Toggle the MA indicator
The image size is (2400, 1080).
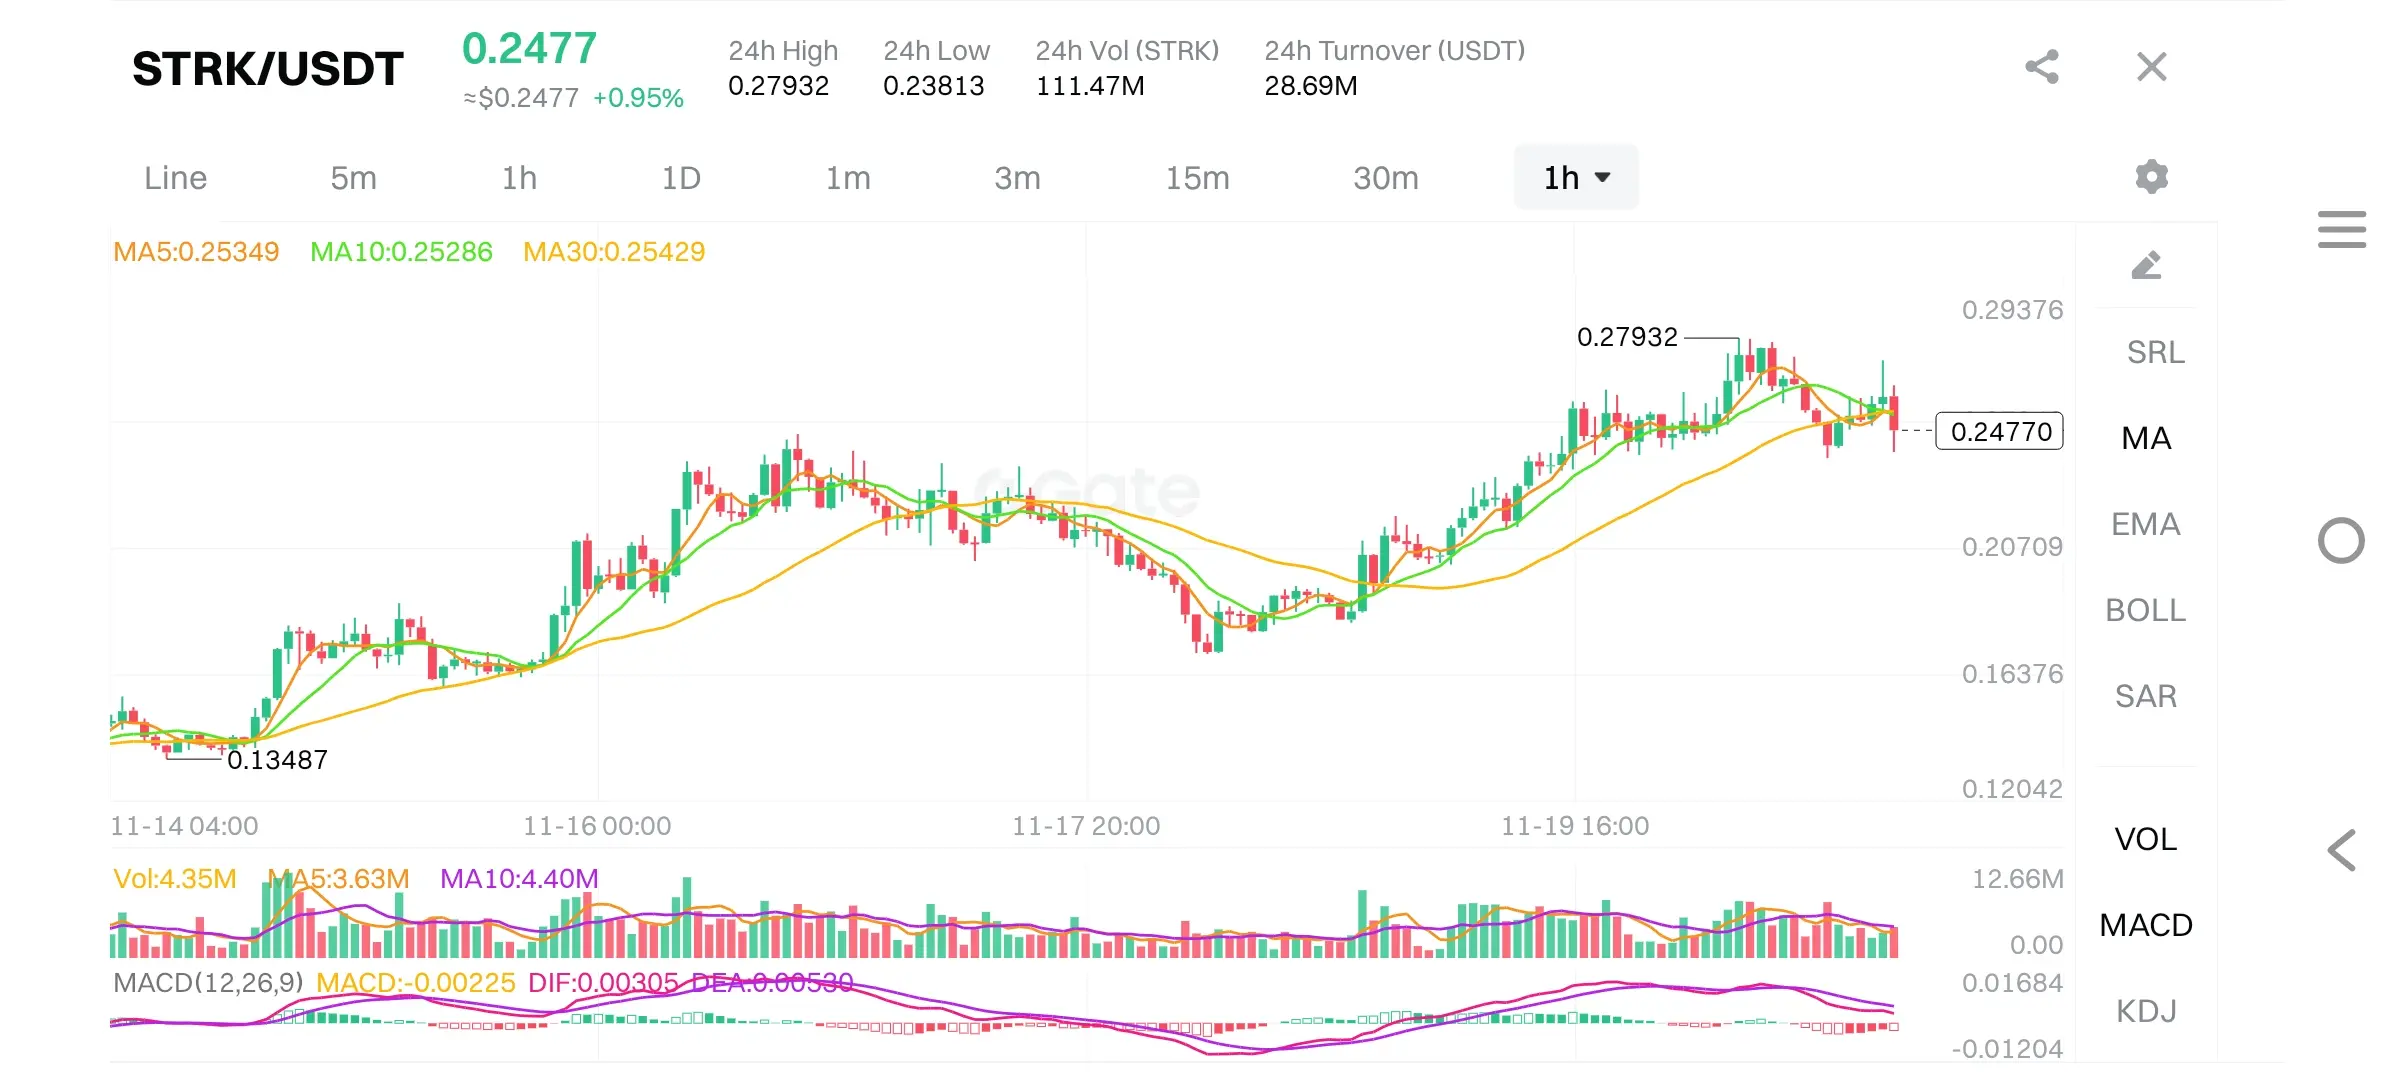point(2146,438)
